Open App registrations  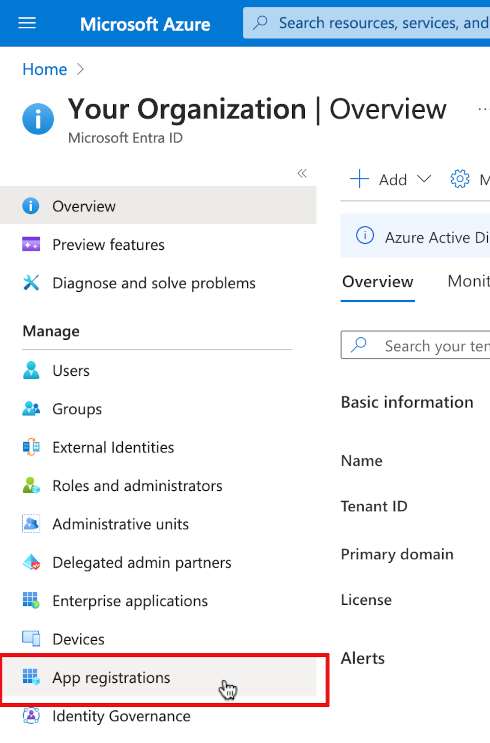click(x=158, y=678)
